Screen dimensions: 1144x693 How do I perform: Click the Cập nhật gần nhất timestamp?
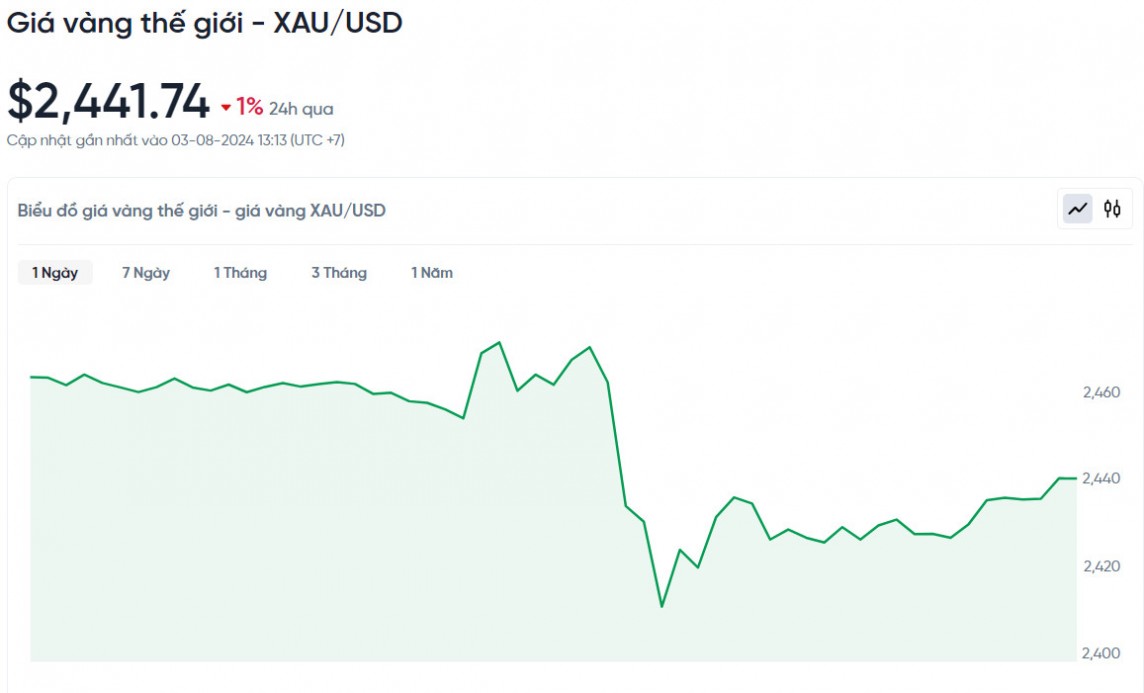[x=176, y=140]
